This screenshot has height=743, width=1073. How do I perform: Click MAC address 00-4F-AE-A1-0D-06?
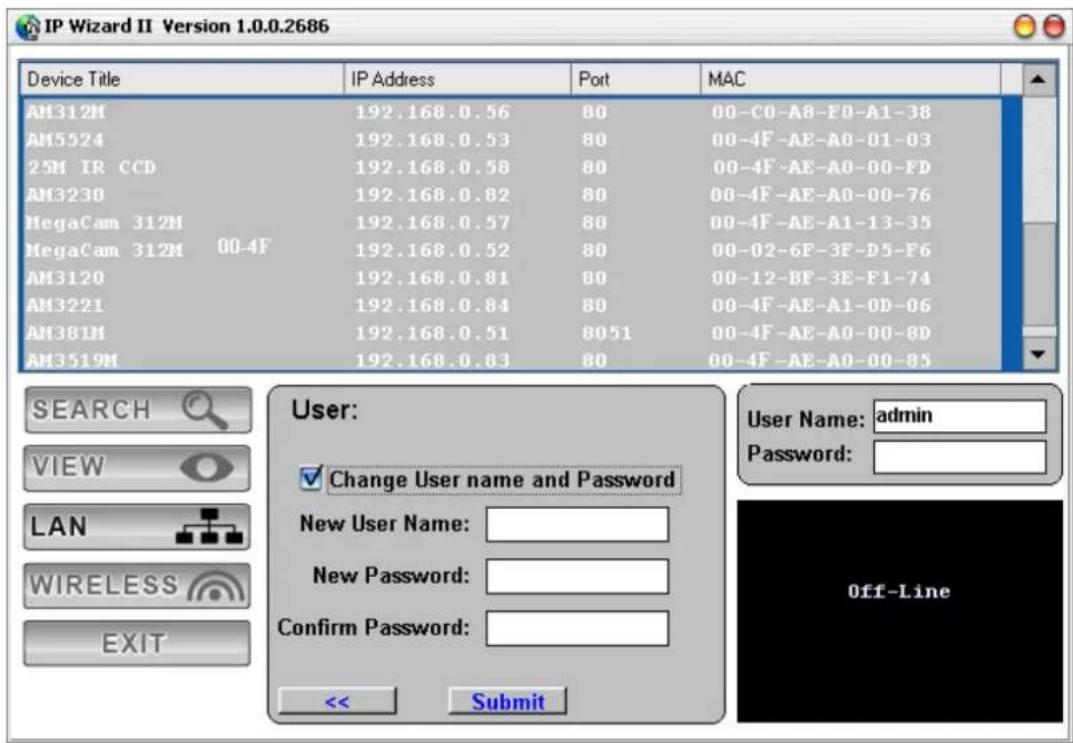820,305
